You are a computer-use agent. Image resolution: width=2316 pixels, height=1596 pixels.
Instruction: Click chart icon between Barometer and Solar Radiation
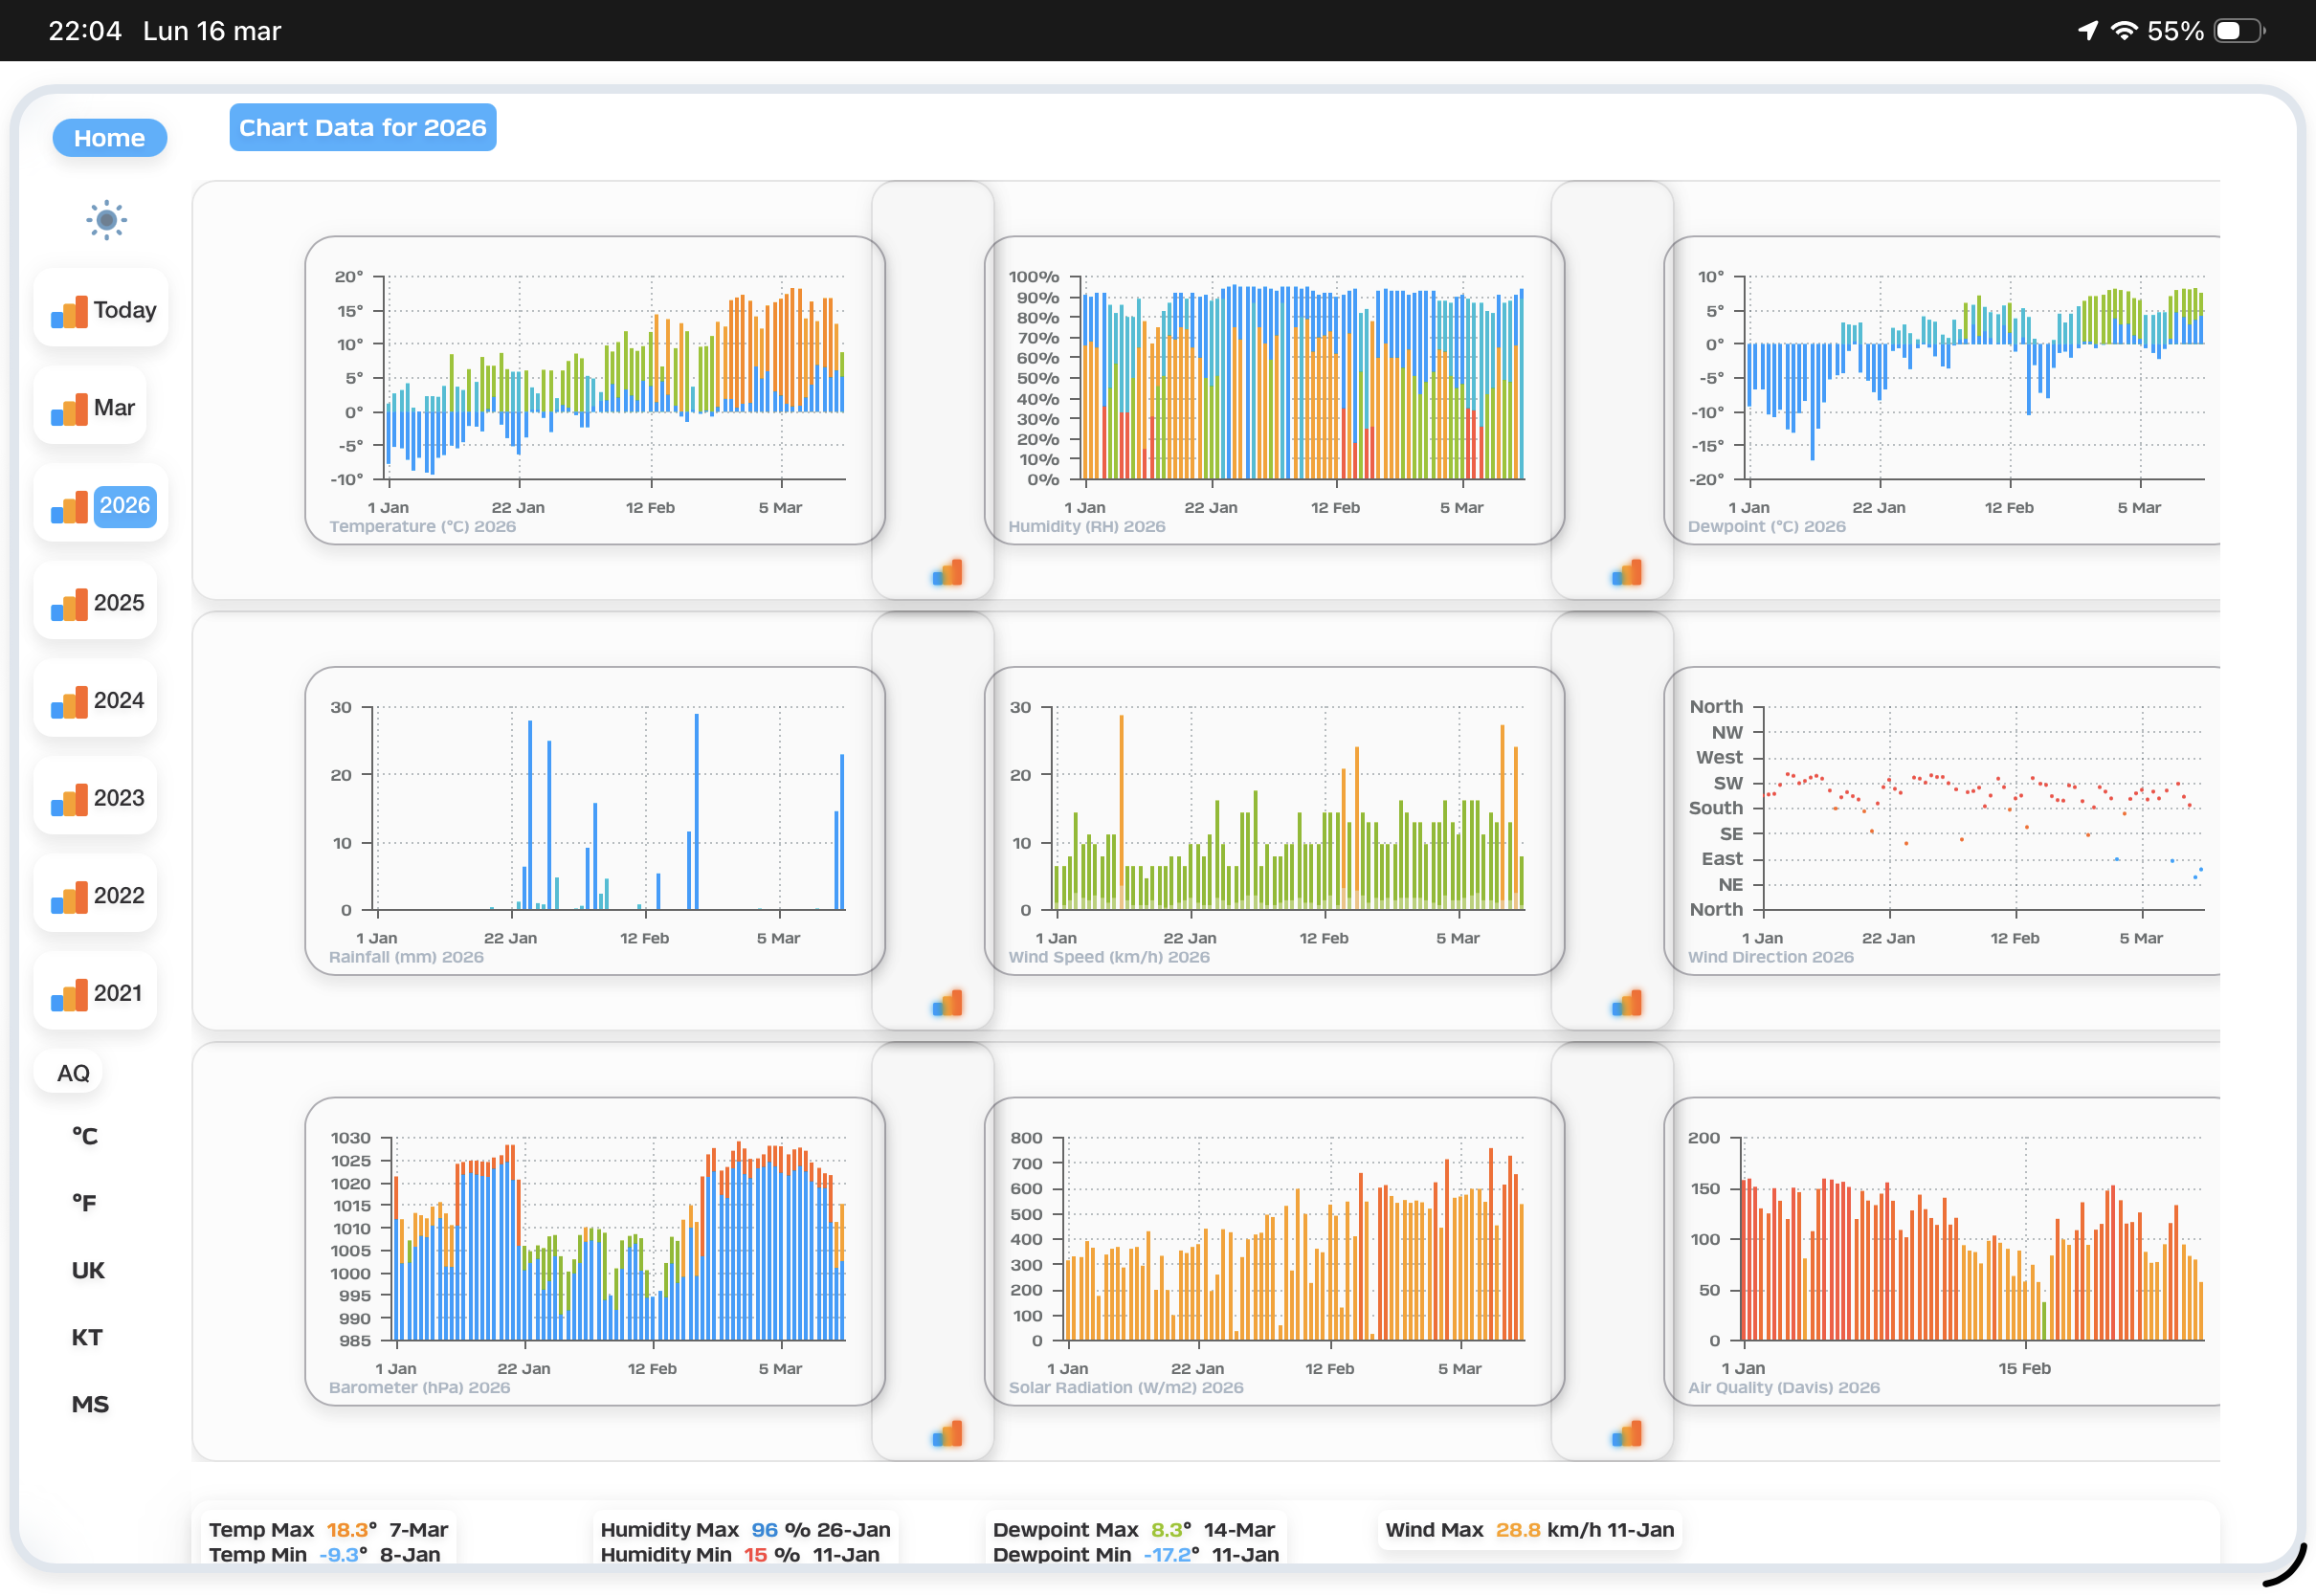947,1434
